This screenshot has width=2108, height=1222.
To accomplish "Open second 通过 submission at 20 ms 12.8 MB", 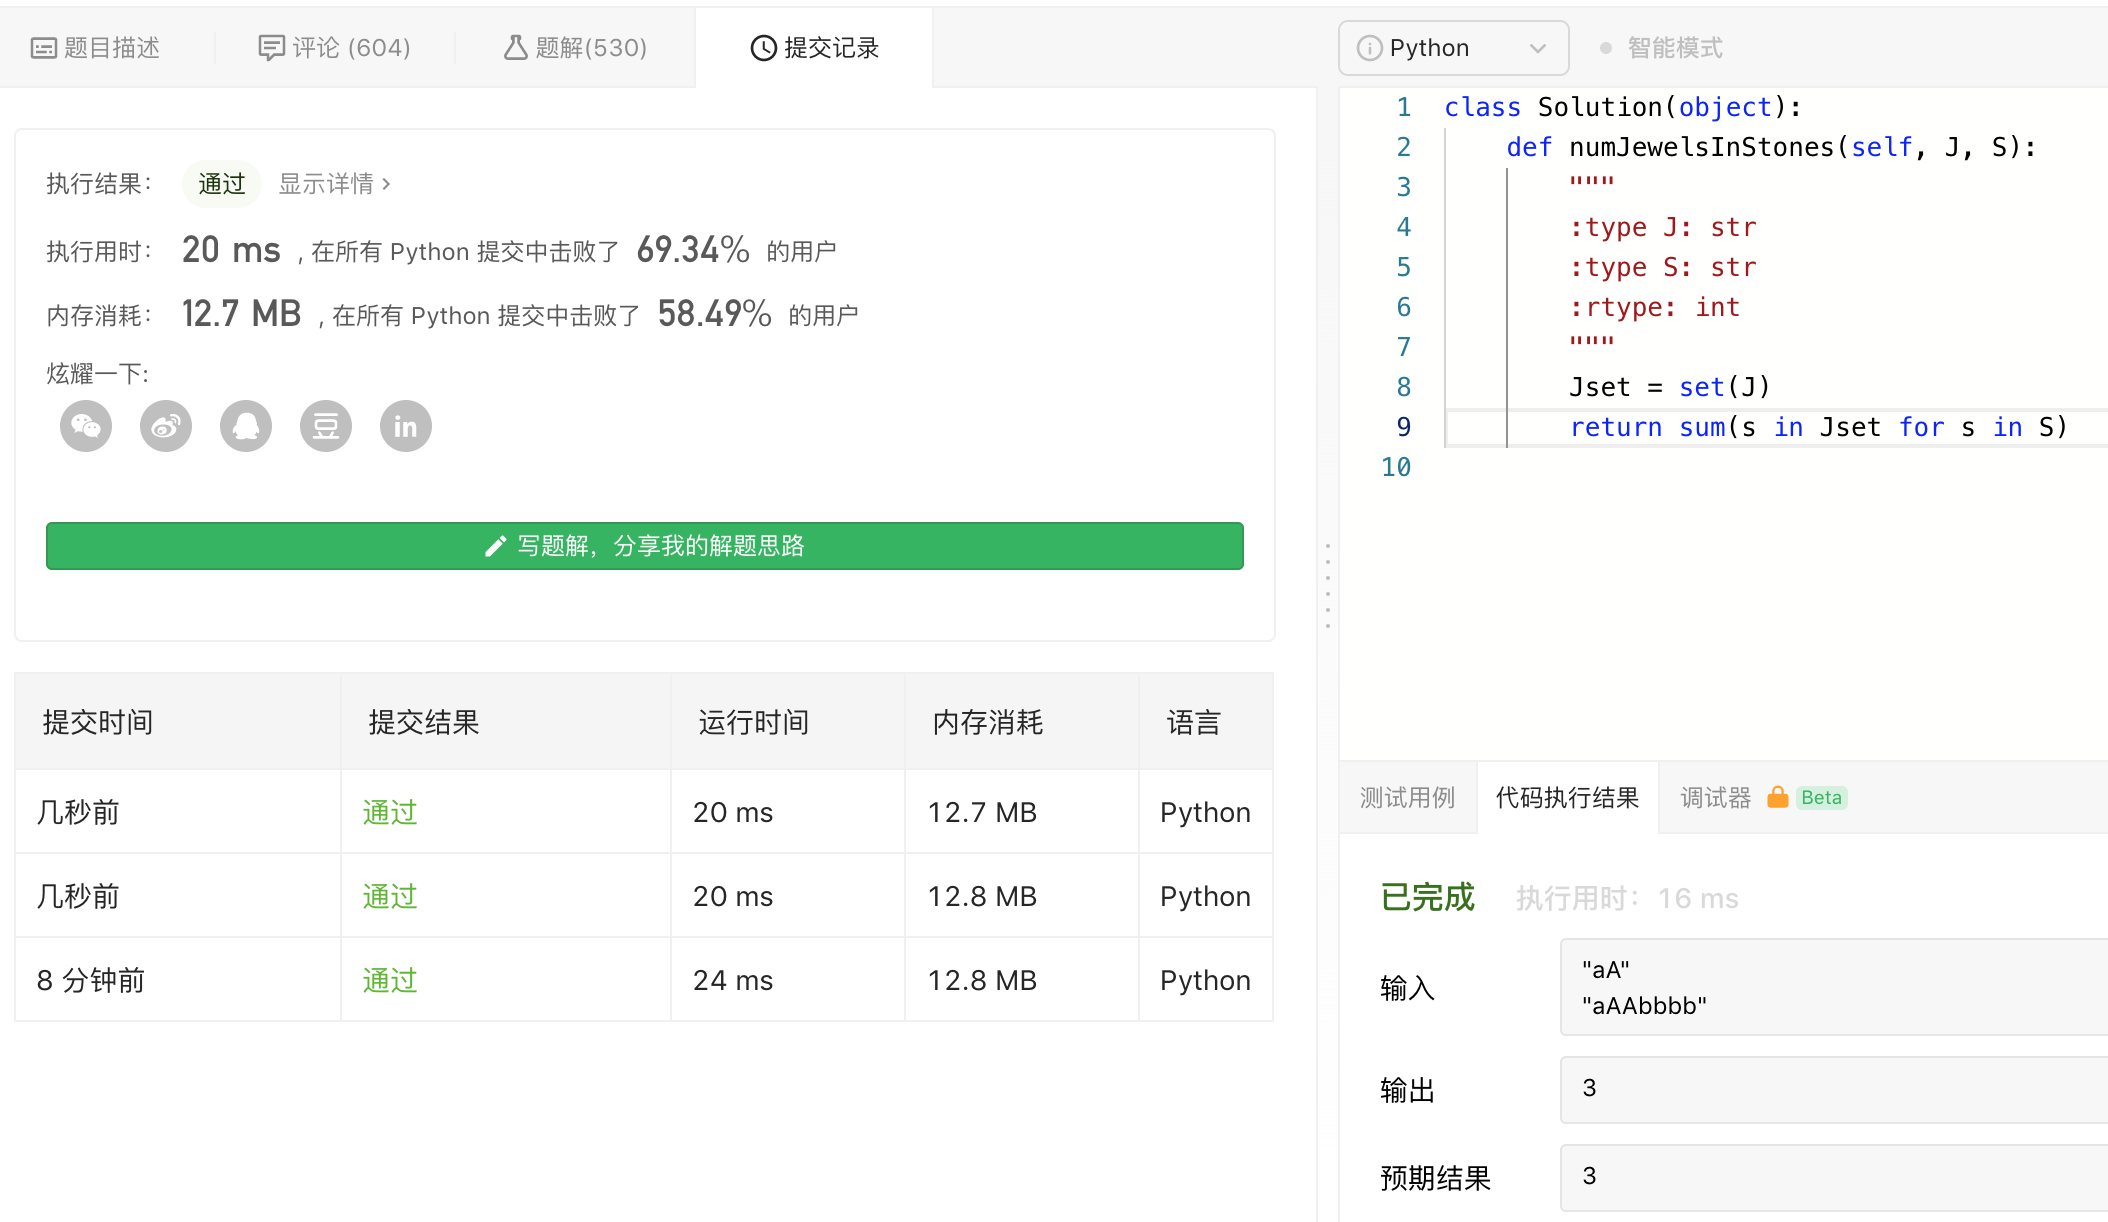I will click(x=390, y=896).
